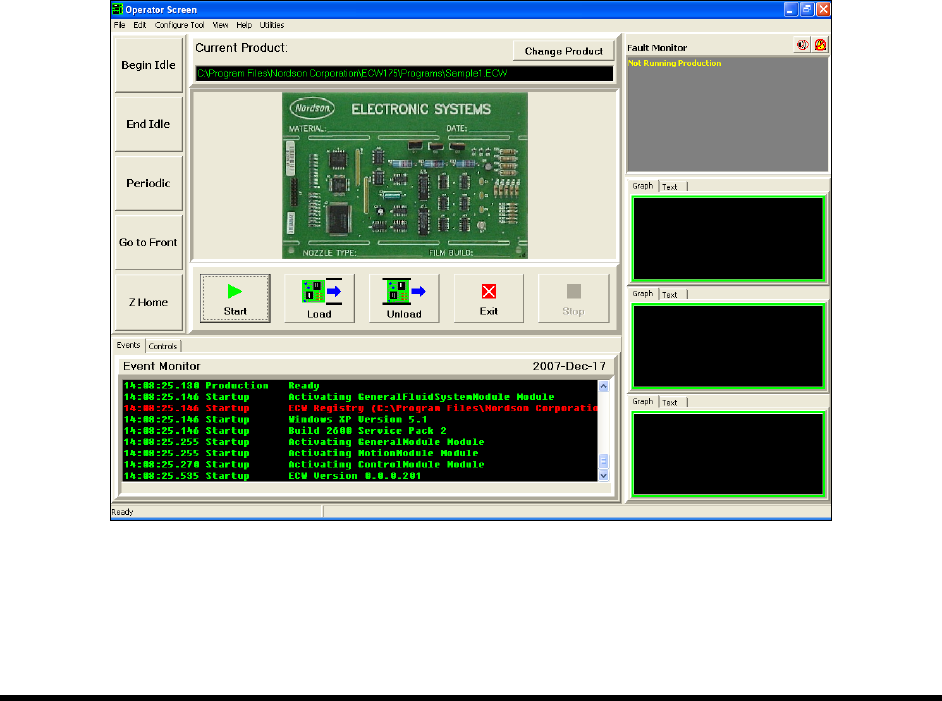Click the greyed-out Stop button
Viewport: 942px width, 701px height.
click(x=573, y=297)
